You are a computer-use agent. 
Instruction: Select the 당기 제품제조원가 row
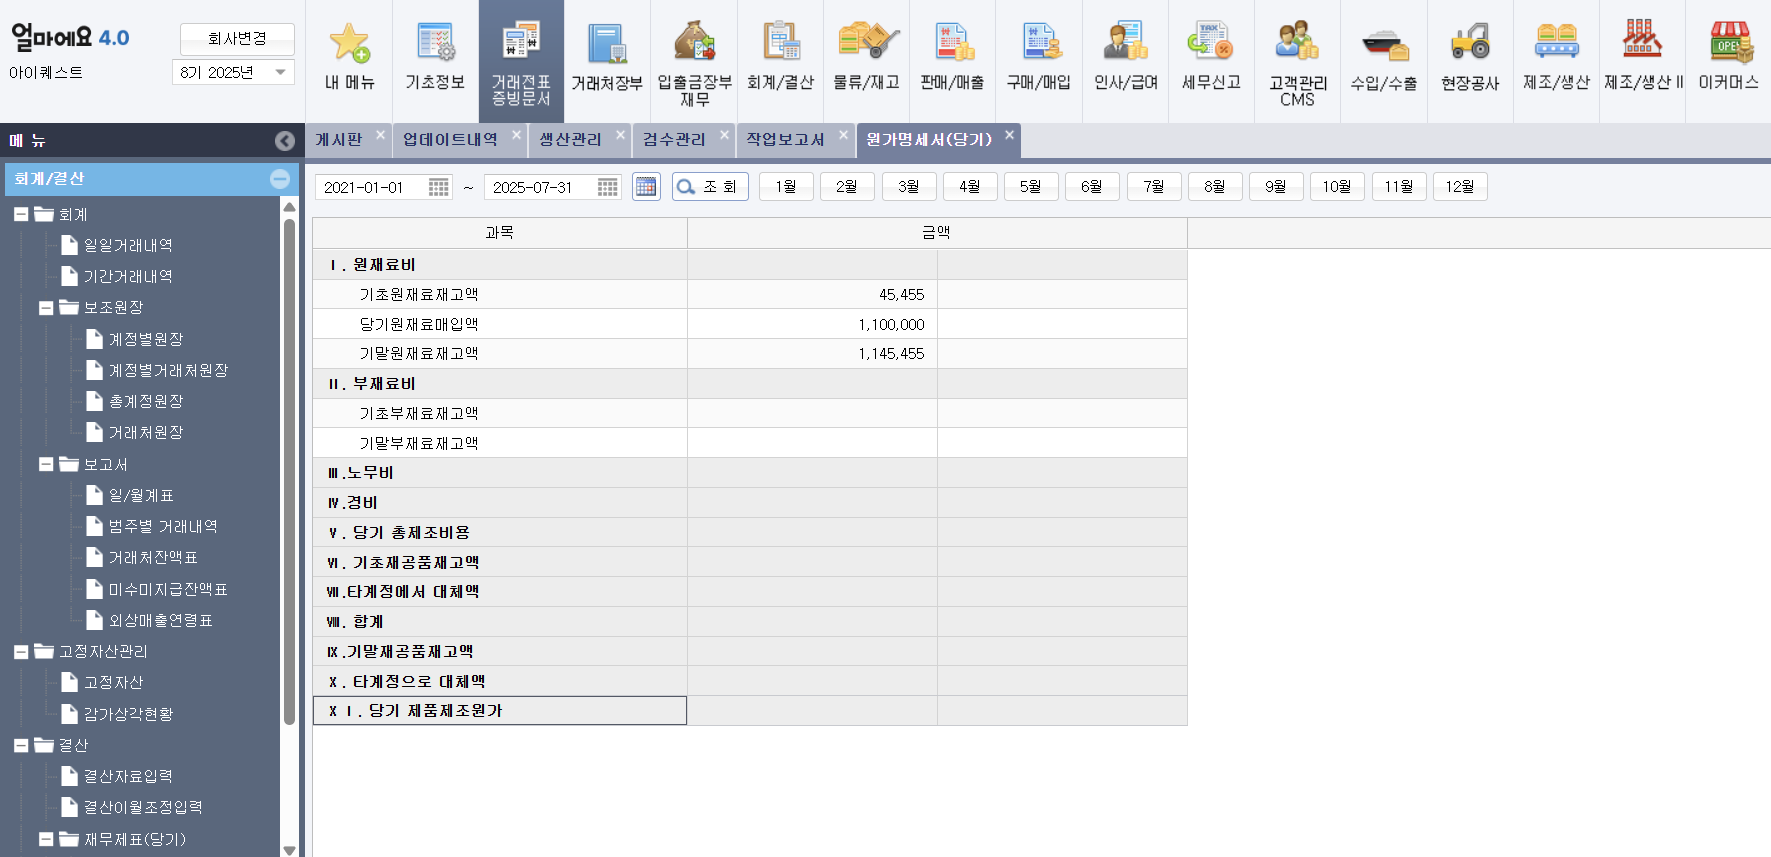pyautogui.click(x=750, y=711)
